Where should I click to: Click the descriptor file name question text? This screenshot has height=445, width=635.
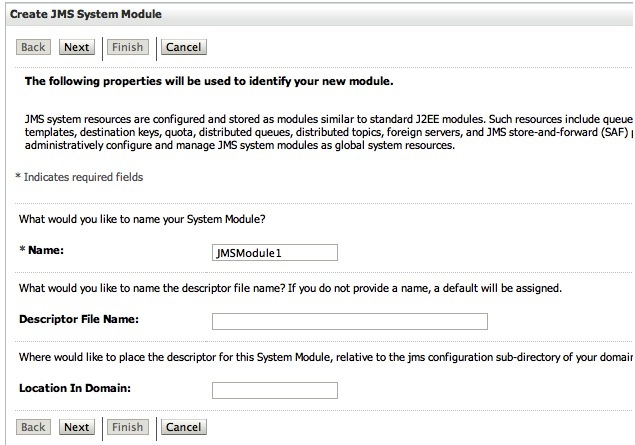[x=290, y=288]
